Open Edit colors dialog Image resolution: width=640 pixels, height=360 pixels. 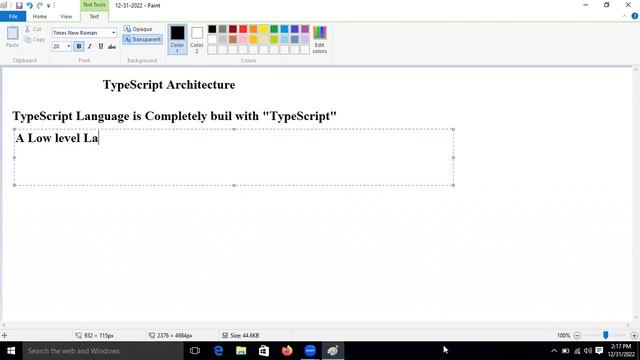(320, 39)
